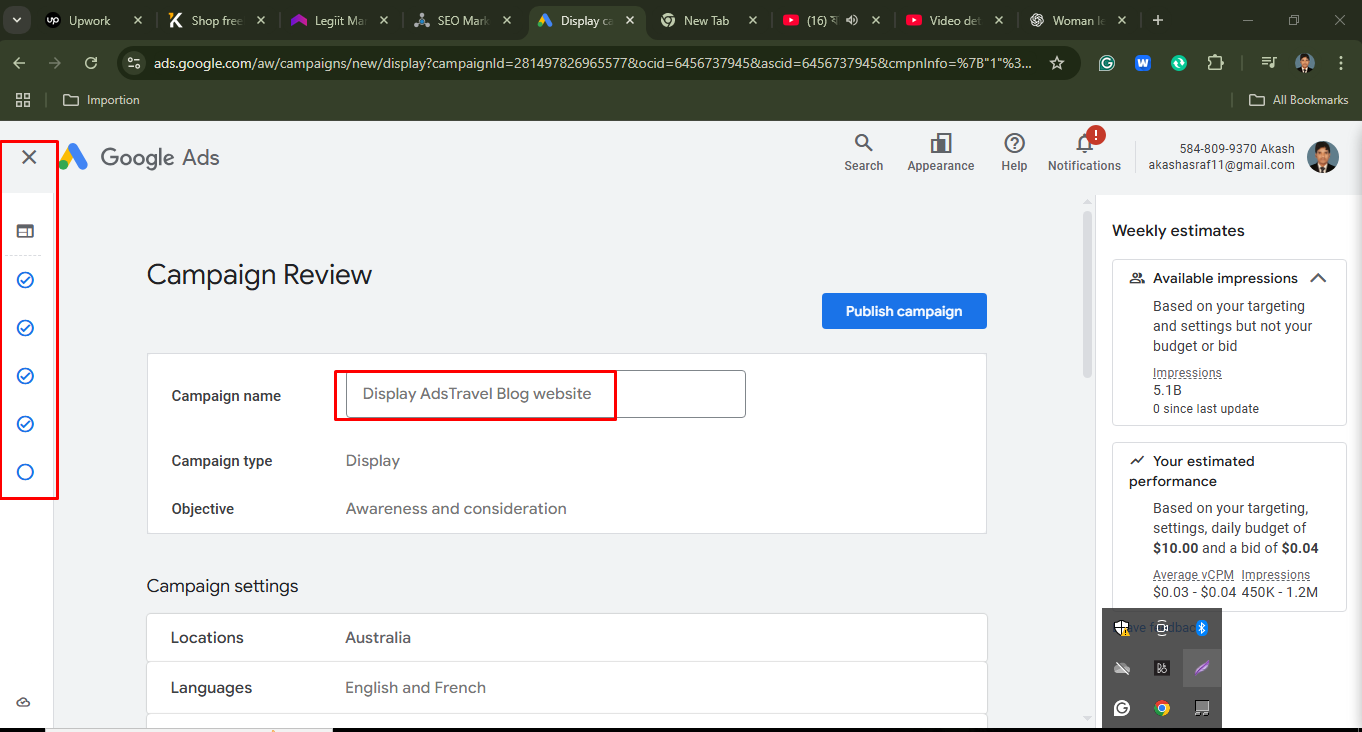The height and width of the screenshot is (732, 1362).
Task: Click the Google Ads logo
Action: pyautogui.click(x=140, y=156)
